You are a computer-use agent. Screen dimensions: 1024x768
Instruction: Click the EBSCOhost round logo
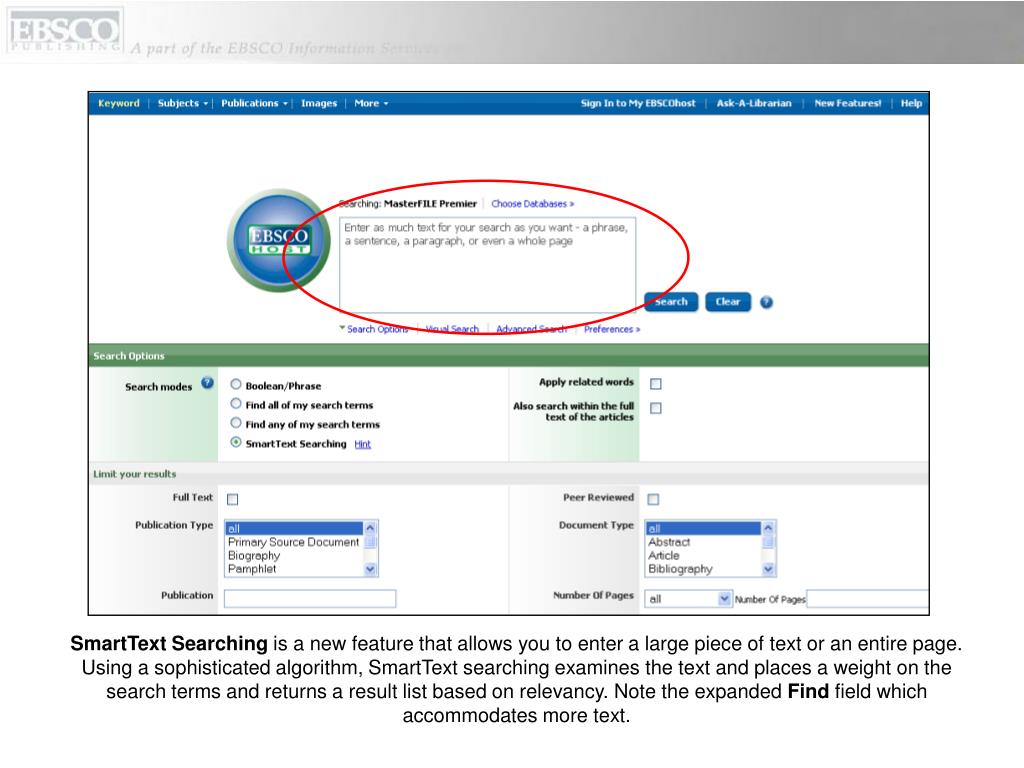tap(280, 240)
